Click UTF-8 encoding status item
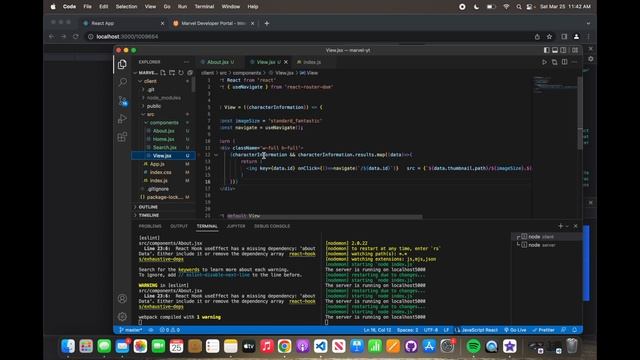The width and height of the screenshot is (640, 360). (431, 330)
